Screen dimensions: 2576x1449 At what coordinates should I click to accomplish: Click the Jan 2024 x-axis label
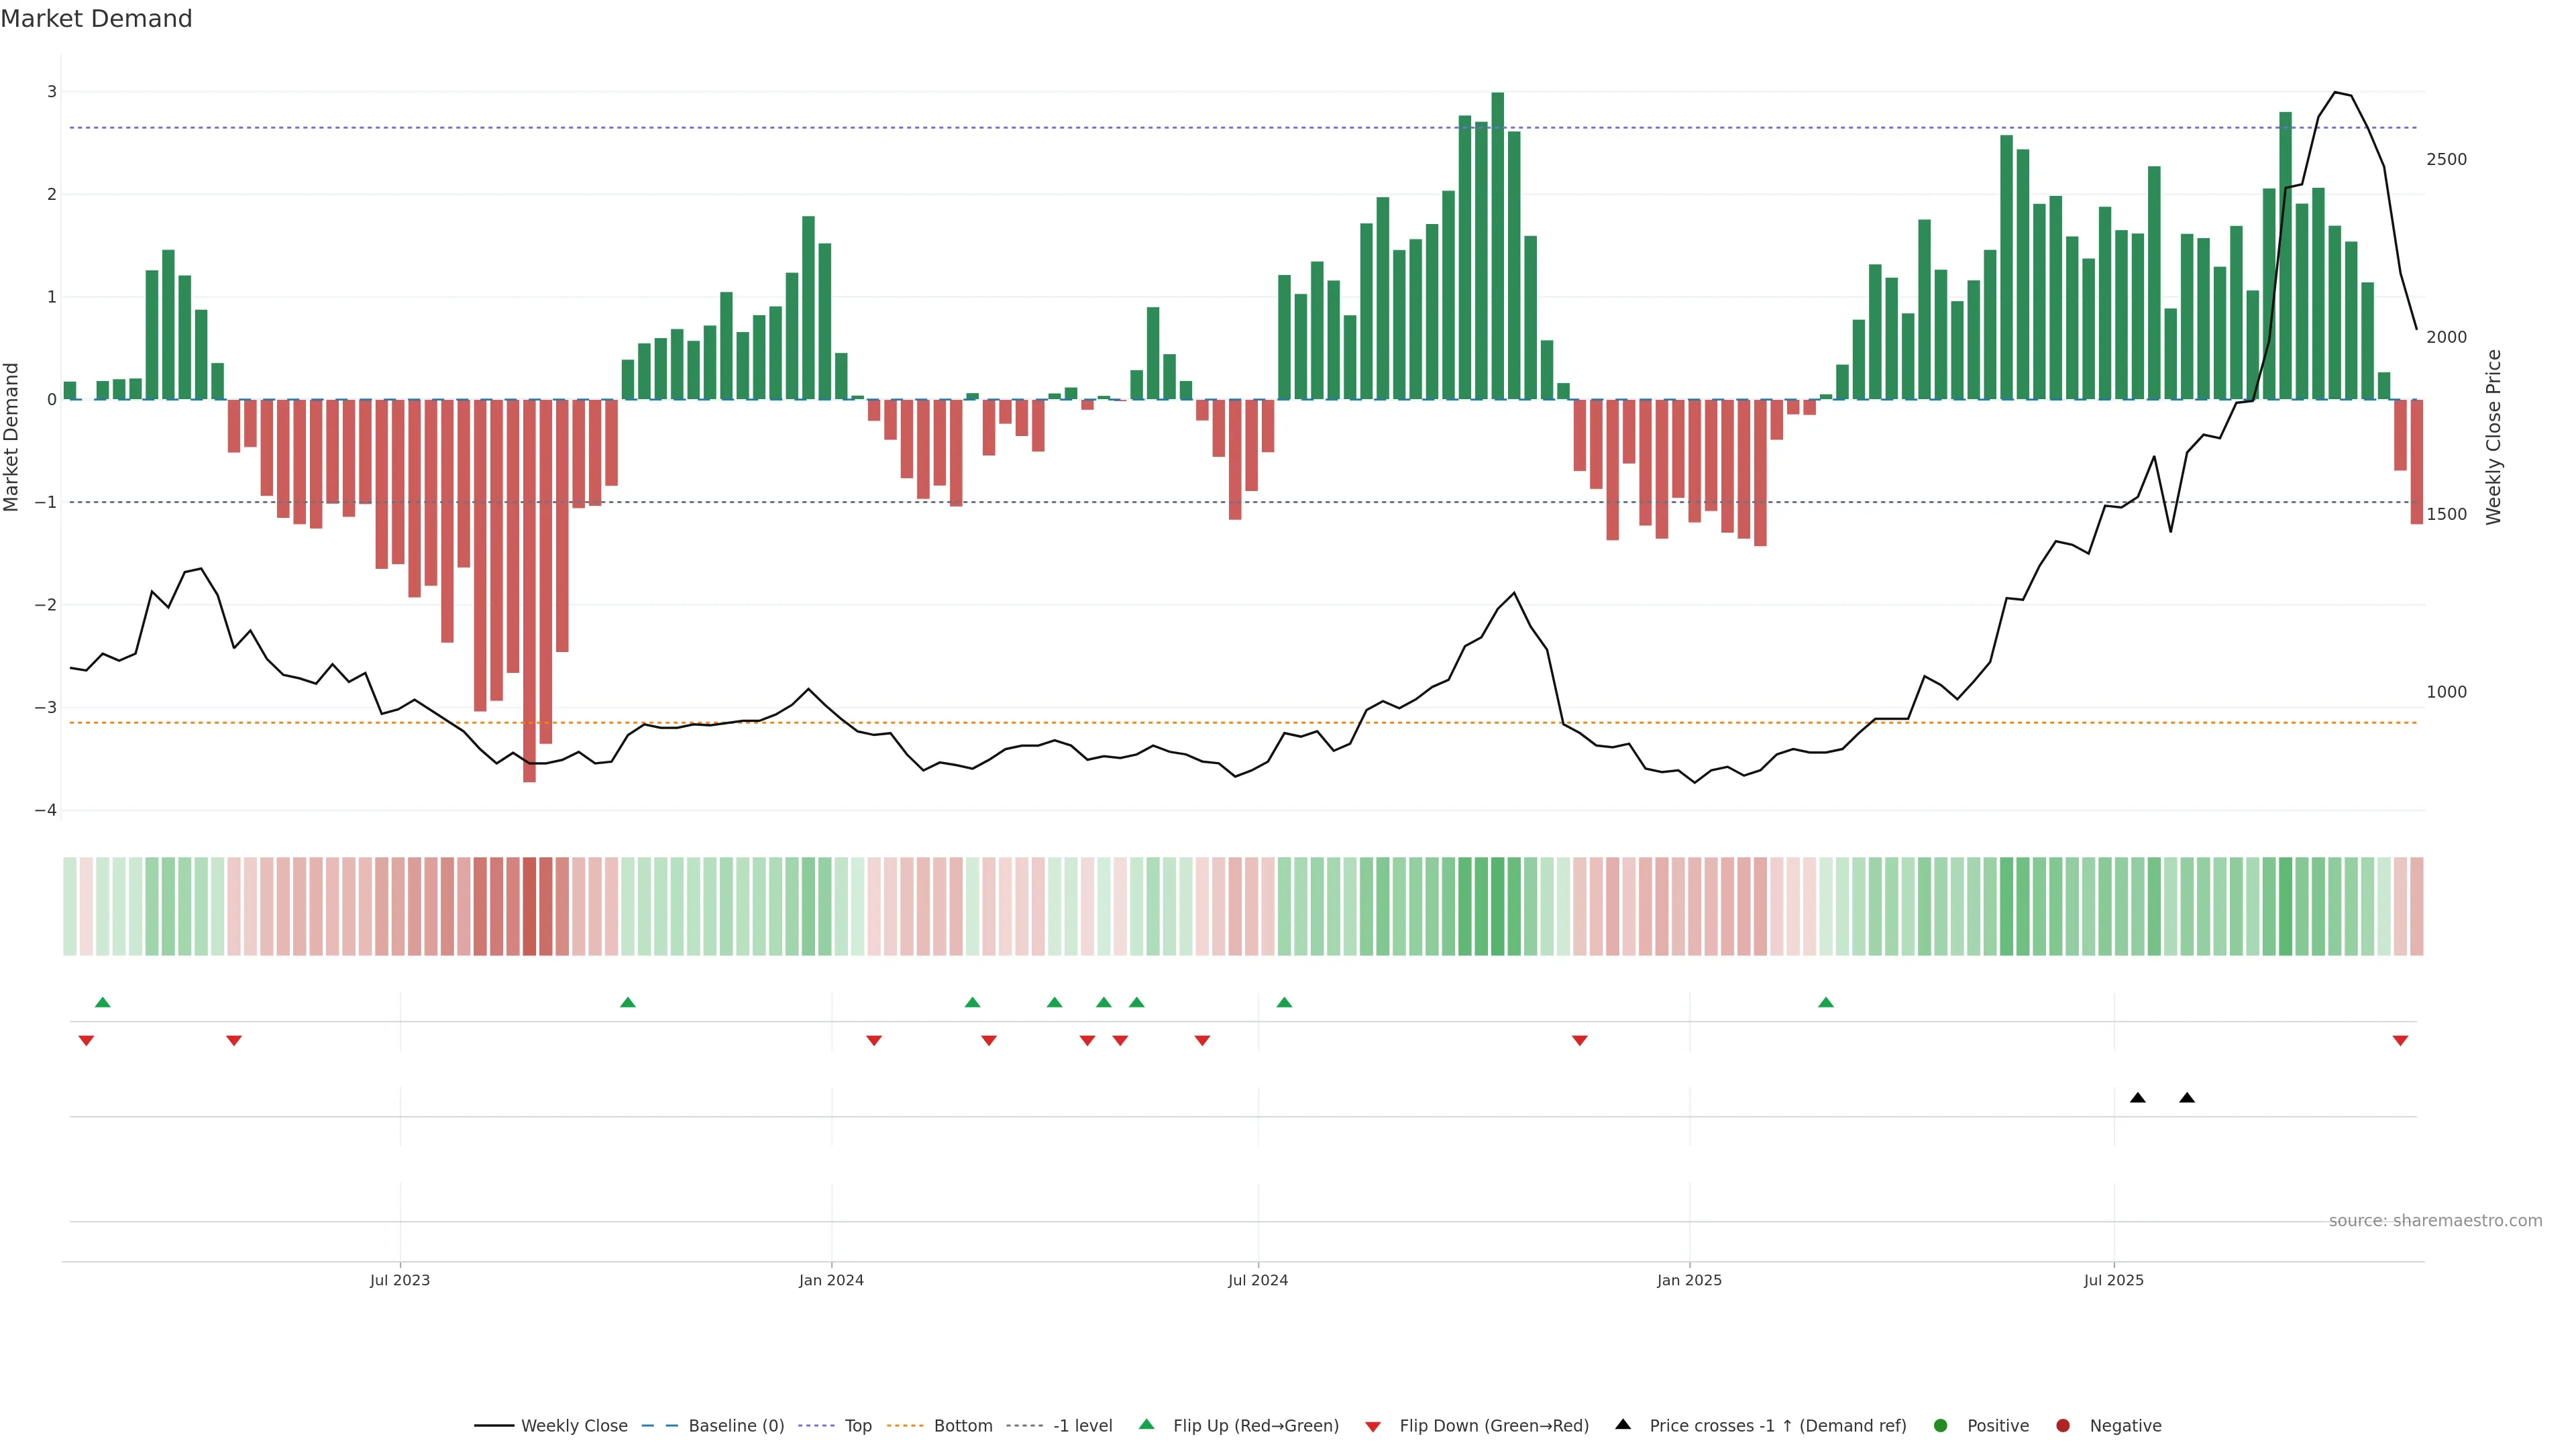[831, 1280]
